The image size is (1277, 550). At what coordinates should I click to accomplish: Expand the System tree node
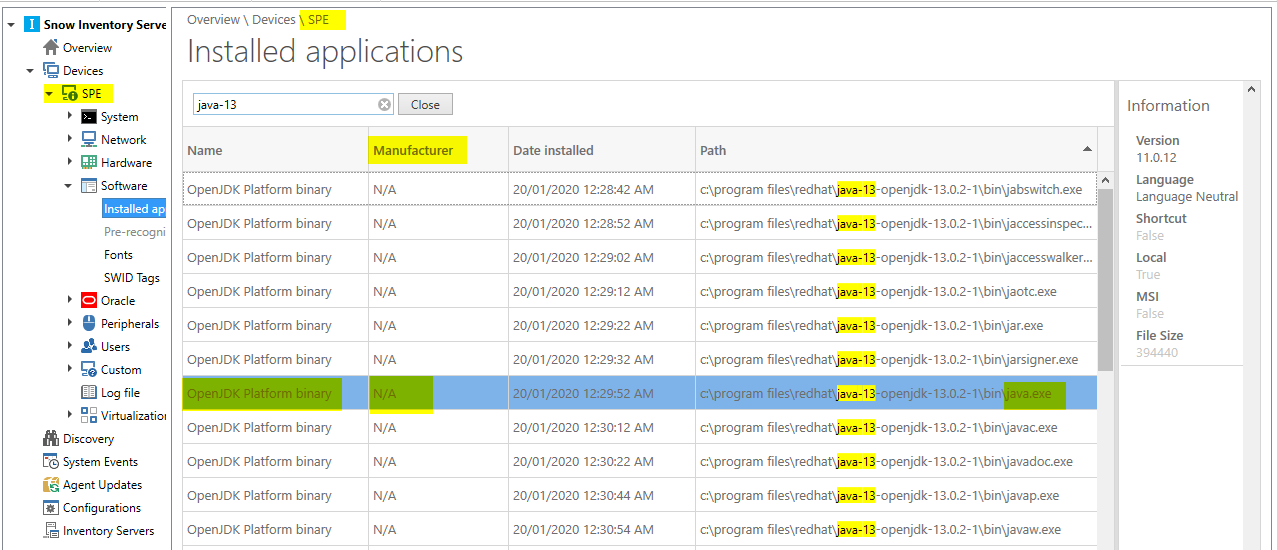coord(69,116)
